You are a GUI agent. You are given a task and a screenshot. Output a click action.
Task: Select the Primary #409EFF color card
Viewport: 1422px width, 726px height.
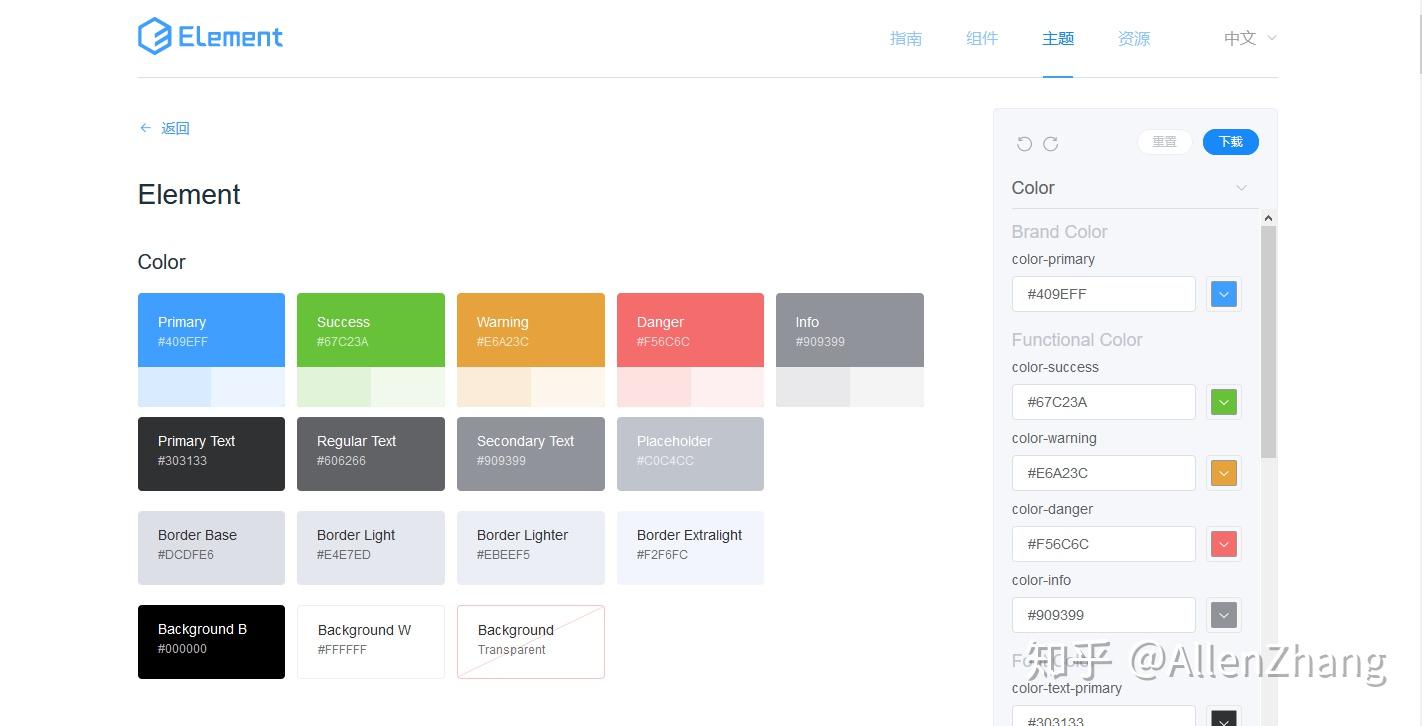(x=211, y=330)
